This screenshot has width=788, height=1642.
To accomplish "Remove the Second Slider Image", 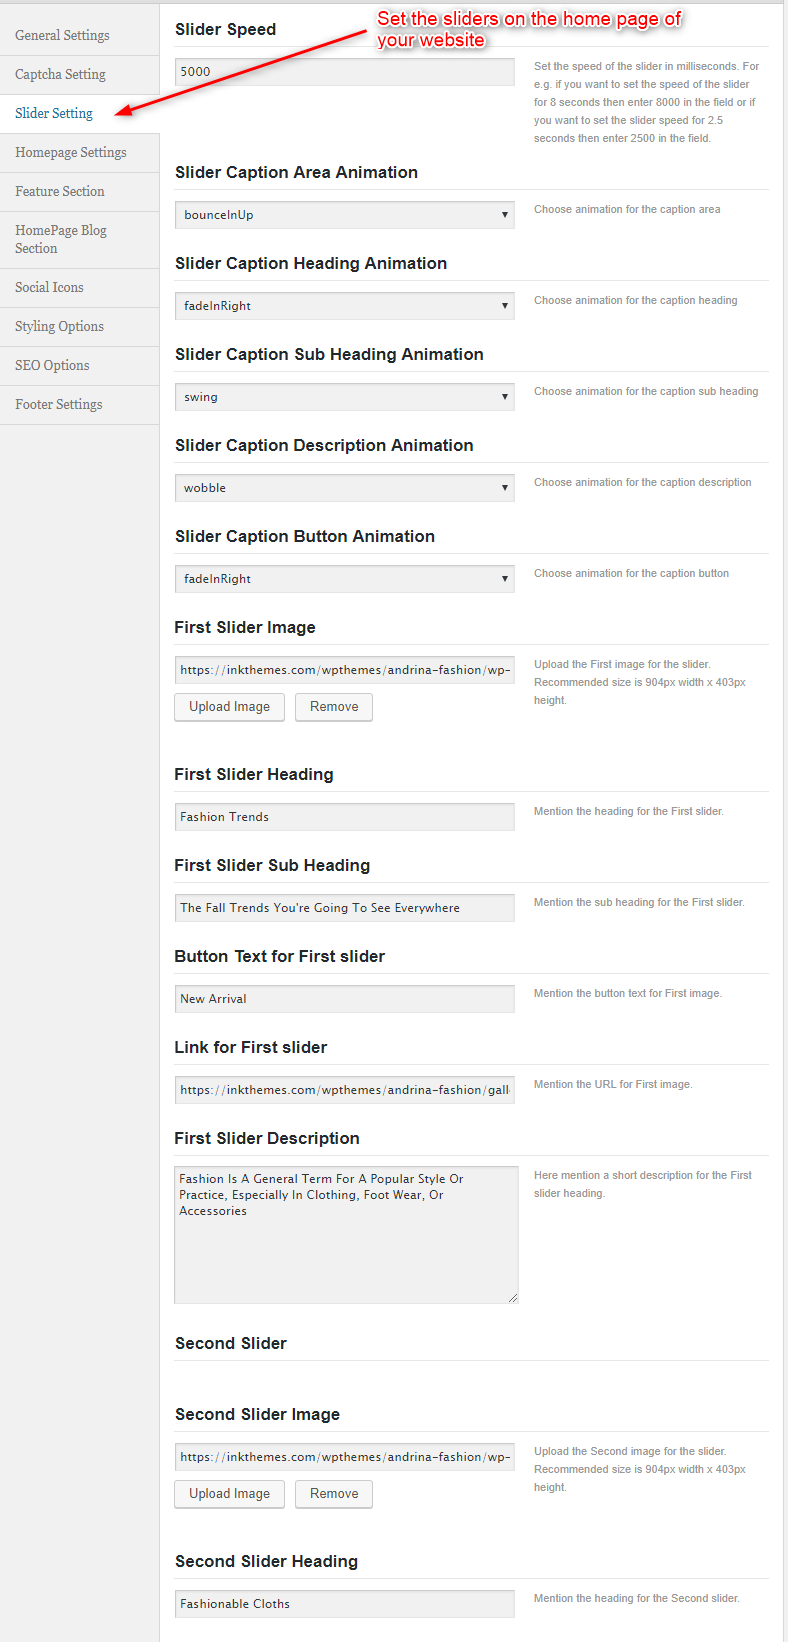I will coord(334,1494).
